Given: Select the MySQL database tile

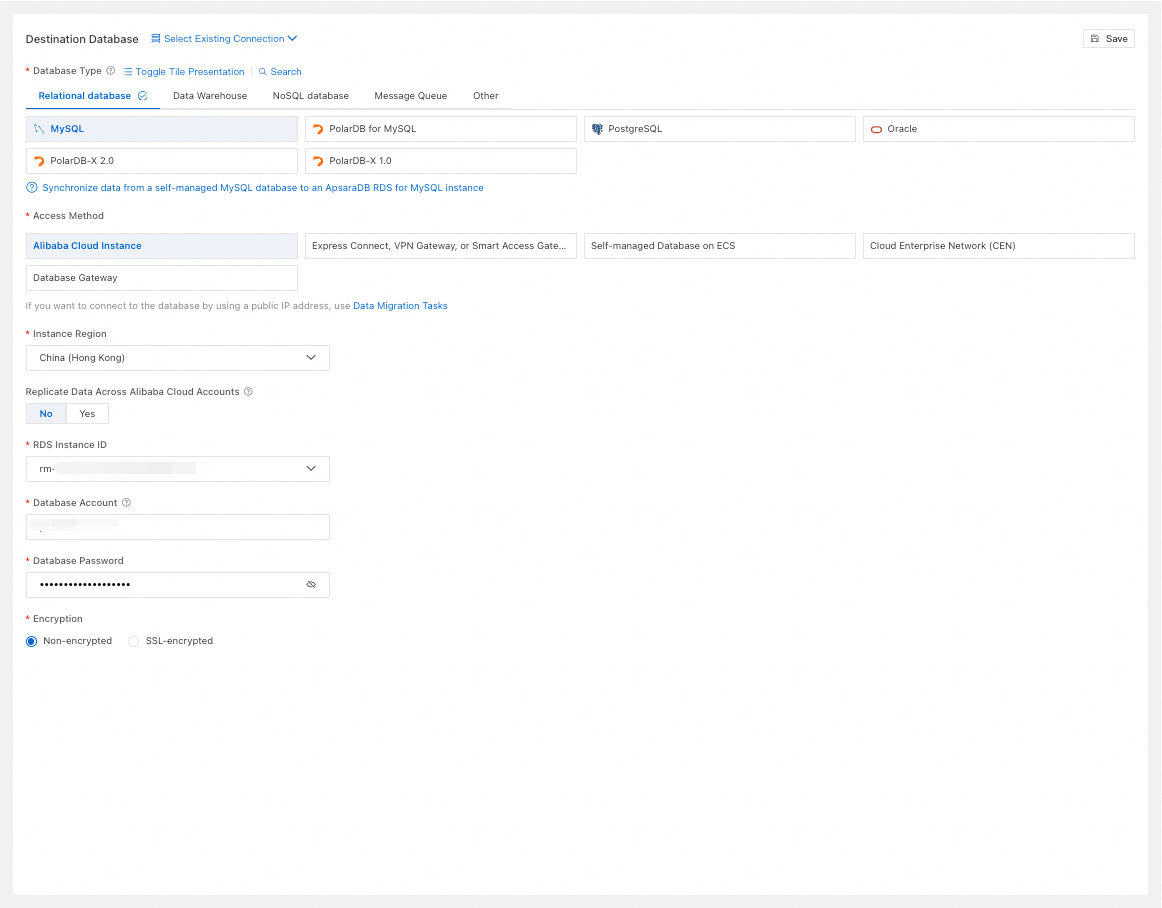Looking at the screenshot, I should [162, 129].
